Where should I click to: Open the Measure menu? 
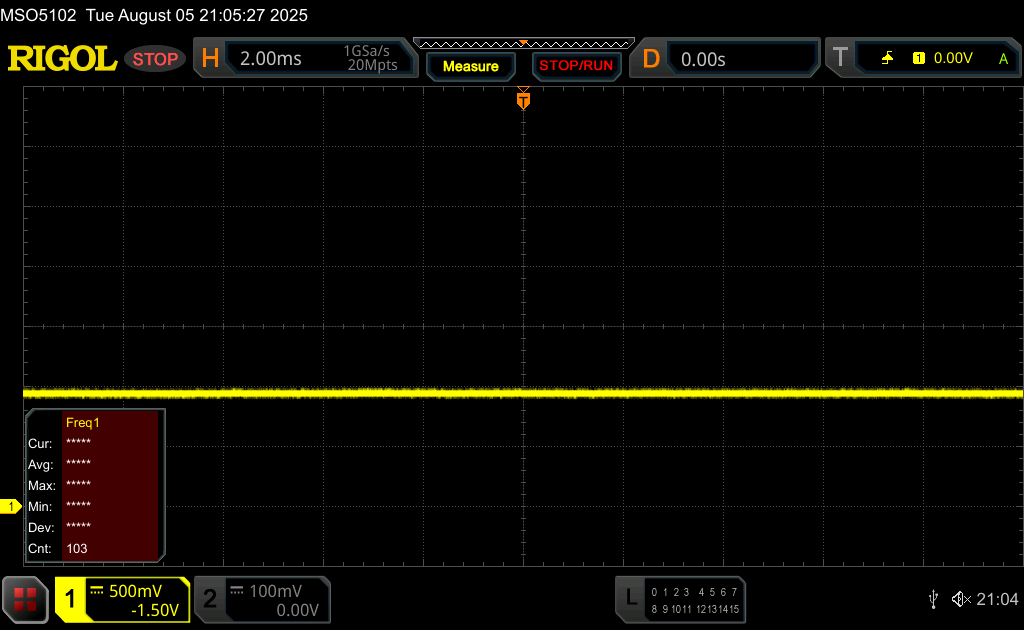click(470, 66)
